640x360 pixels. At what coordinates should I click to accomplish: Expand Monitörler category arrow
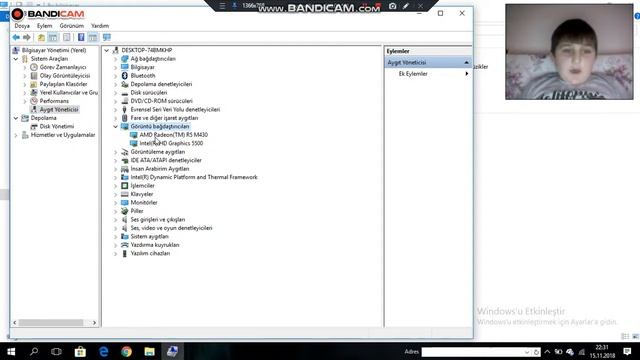(x=116, y=203)
